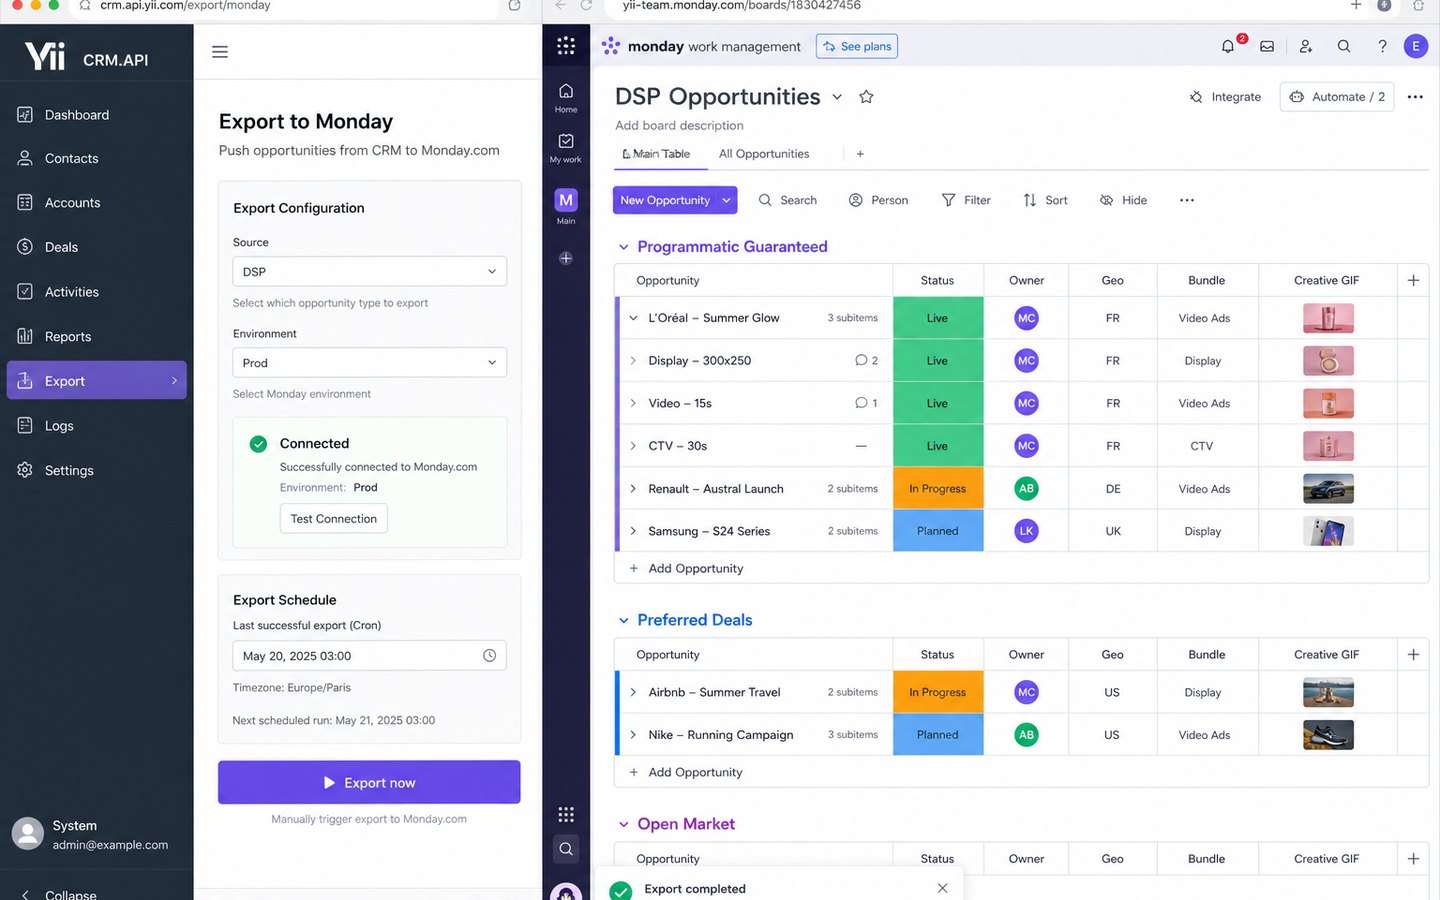The height and width of the screenshot is (900, 1440).
Task: Open the monday apps grid icon
Action: click(x=566, y=46)
